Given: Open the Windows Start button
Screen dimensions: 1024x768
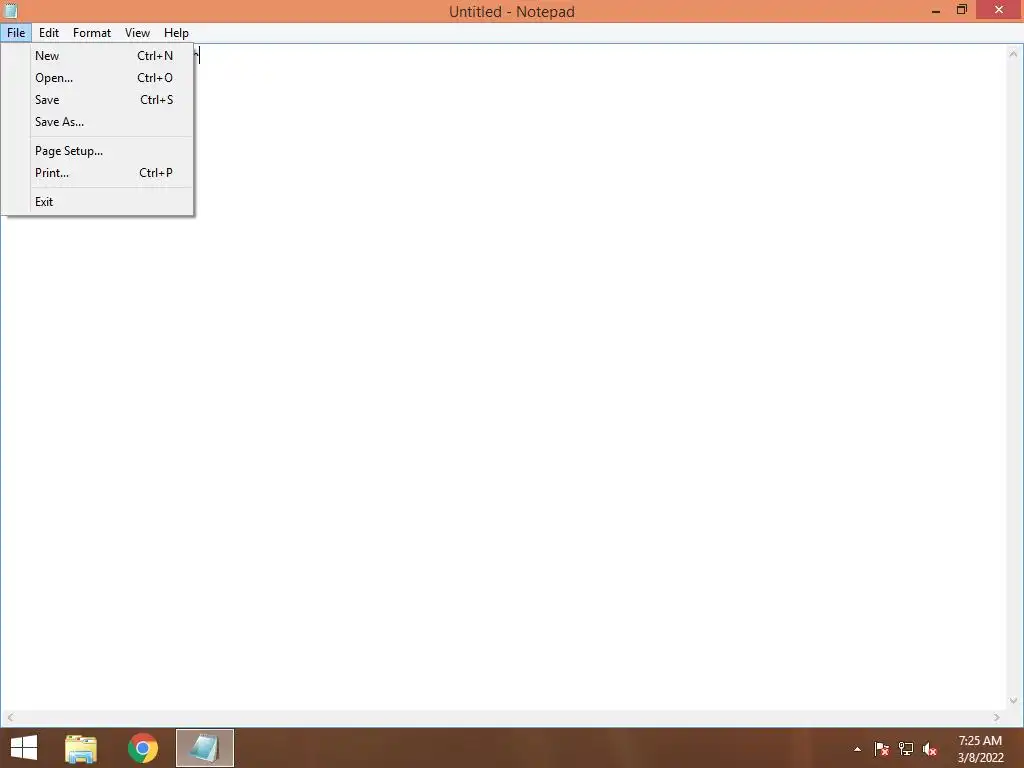Looking at the screenshot, I should (x=24, y=748).
